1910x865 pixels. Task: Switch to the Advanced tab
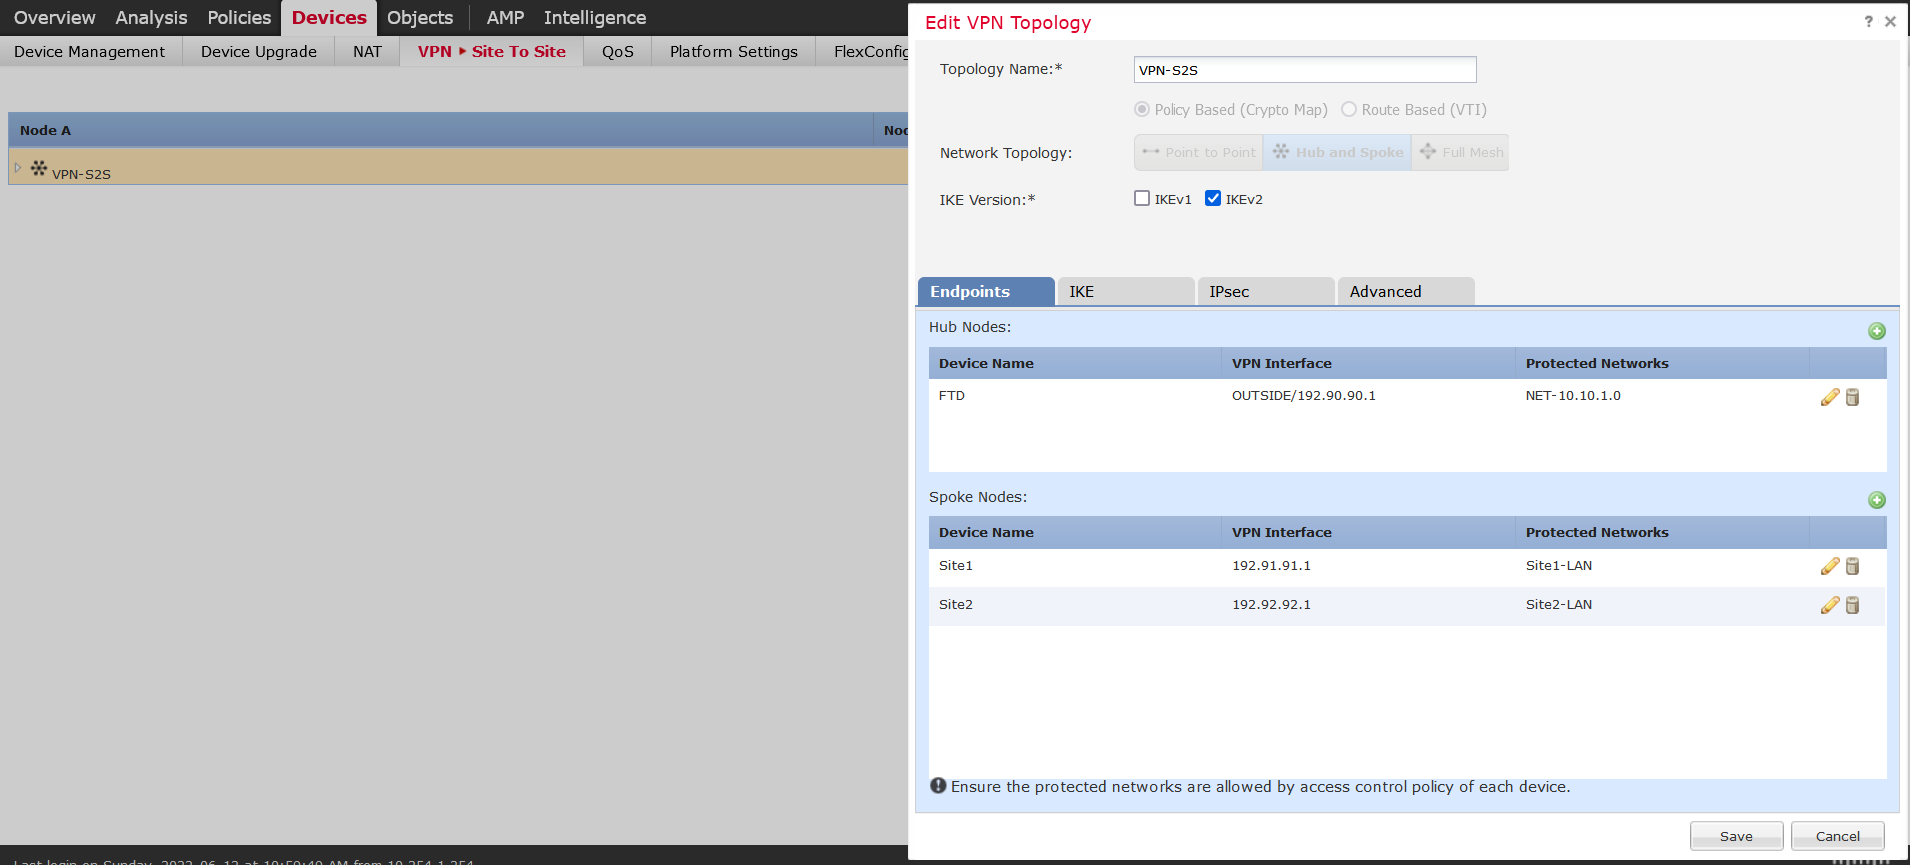1406,291
